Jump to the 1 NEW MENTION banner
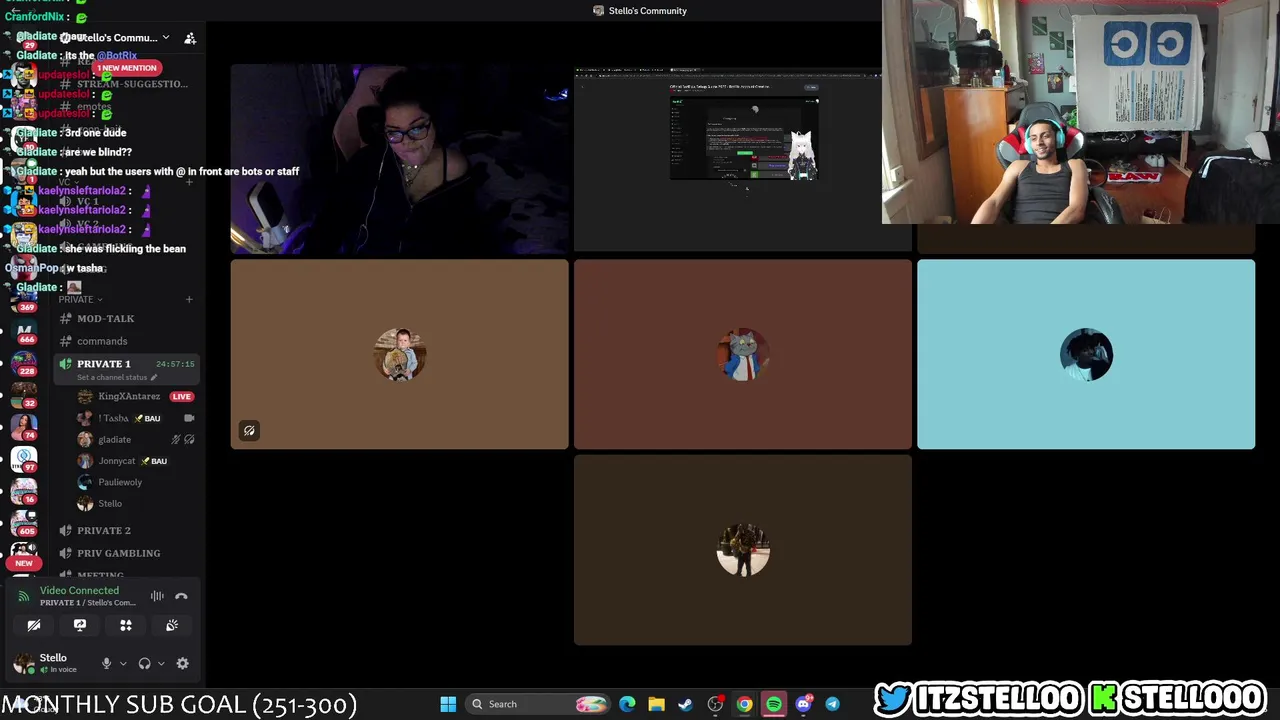Image resolution: width=1280 pixels, height=720 pixels. click(x=128, y=68)
